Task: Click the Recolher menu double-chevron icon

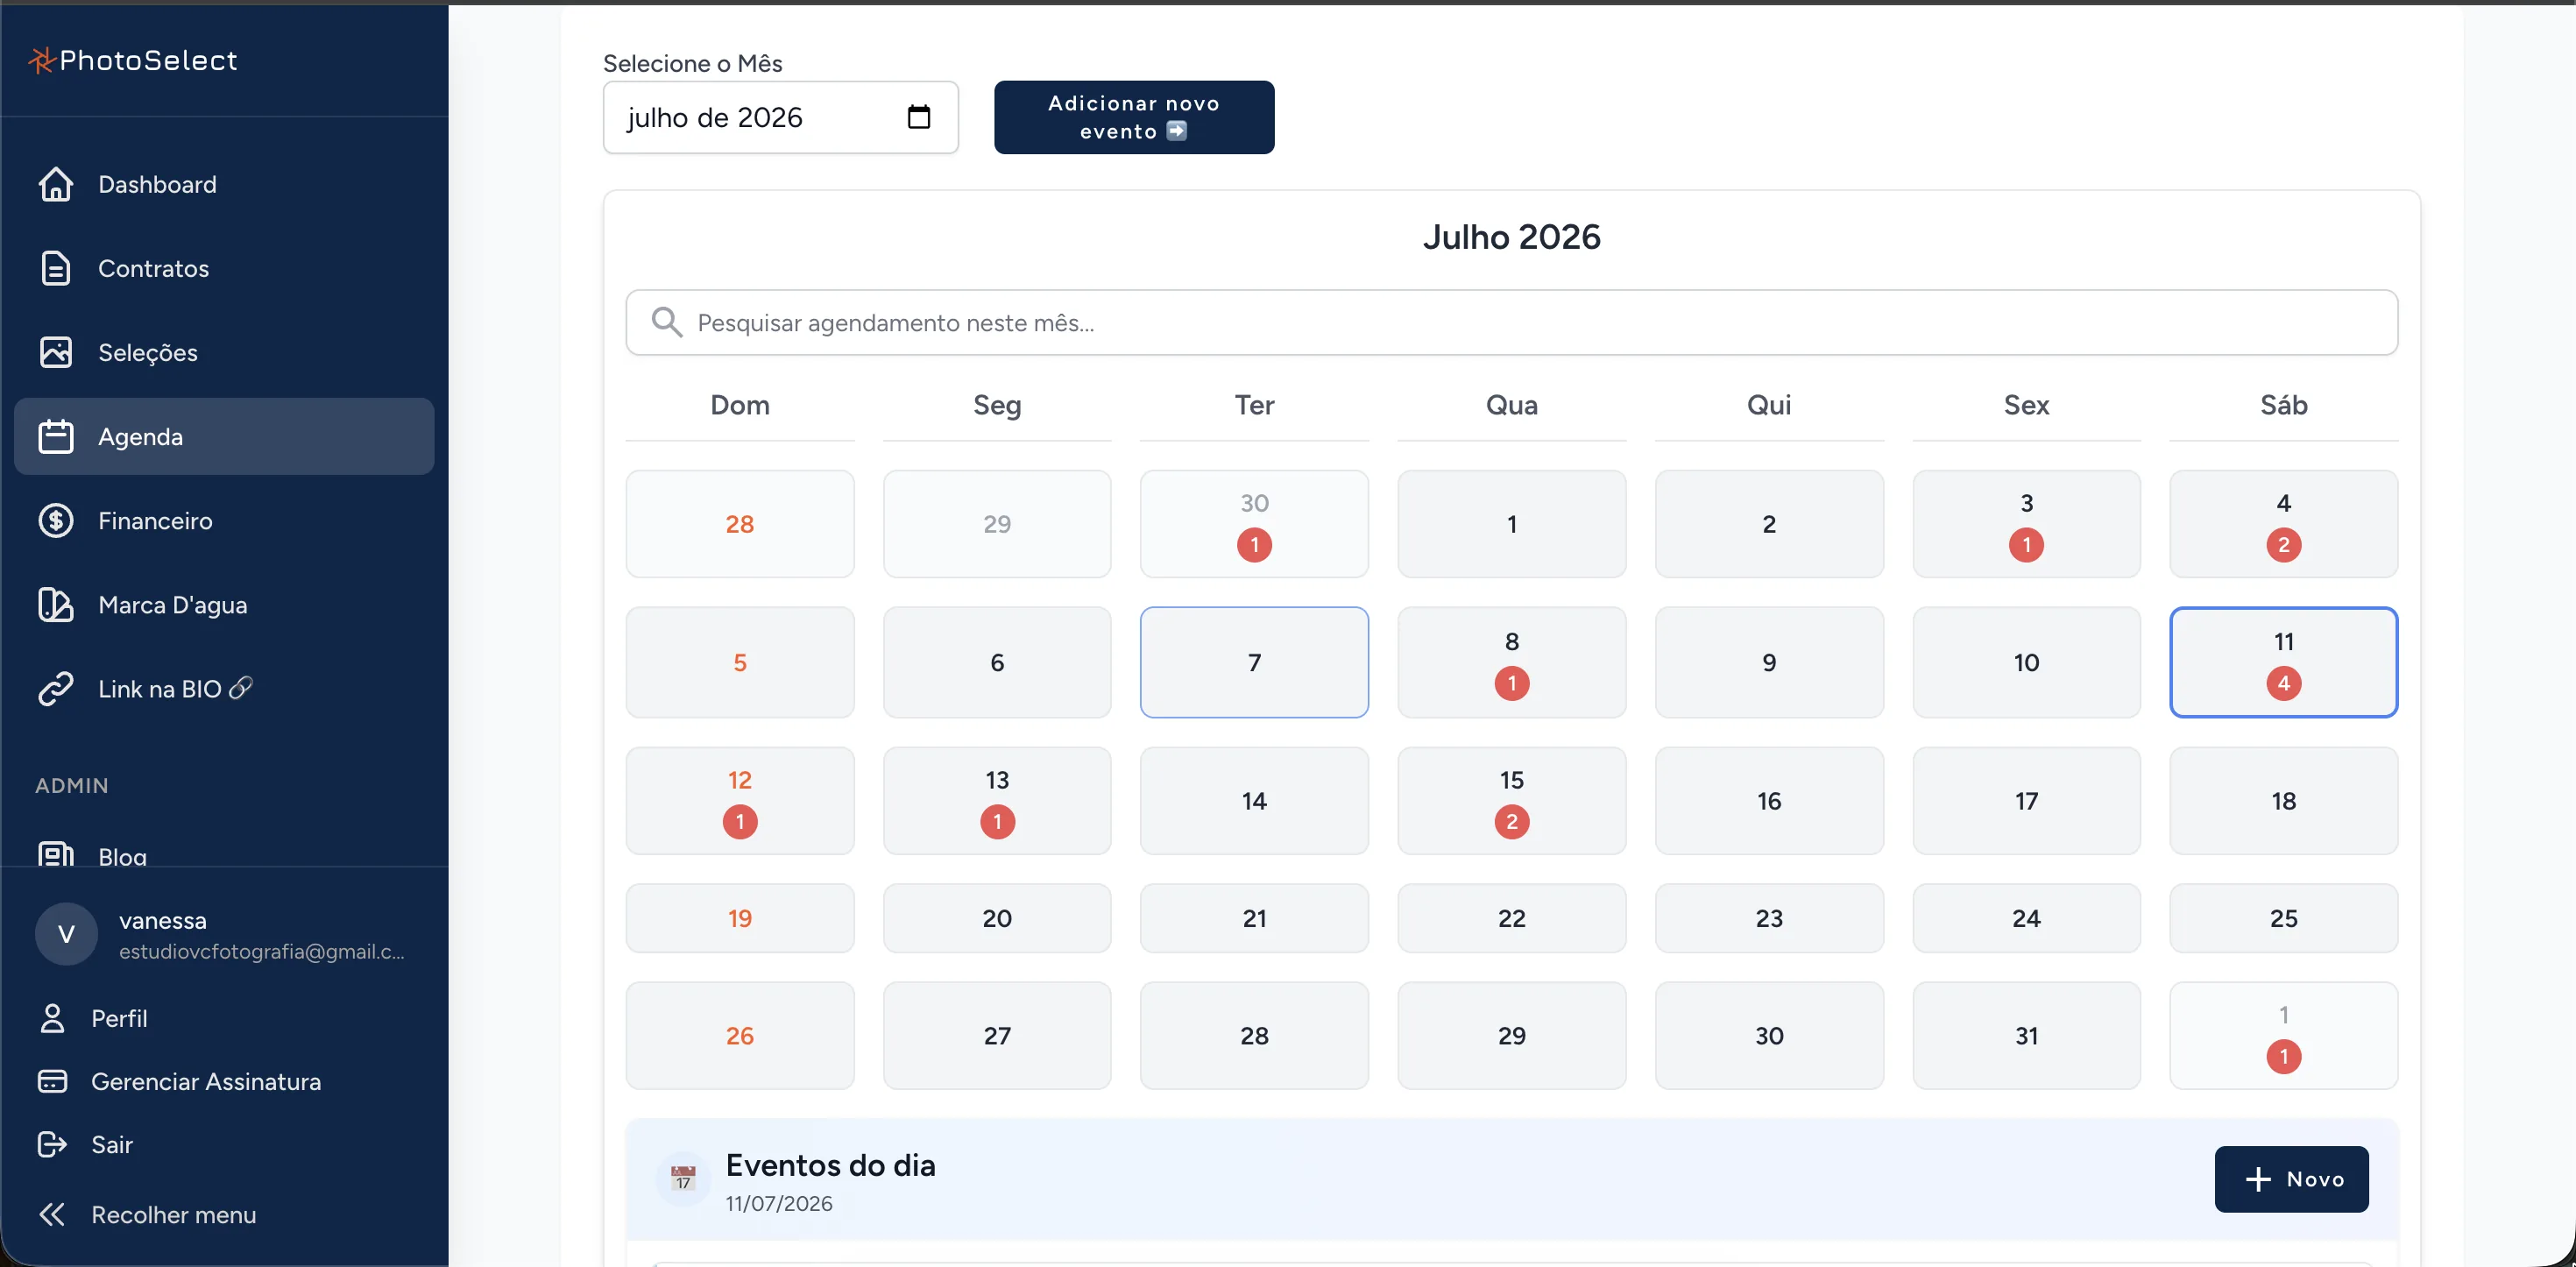Action: tap(52, 1214)
